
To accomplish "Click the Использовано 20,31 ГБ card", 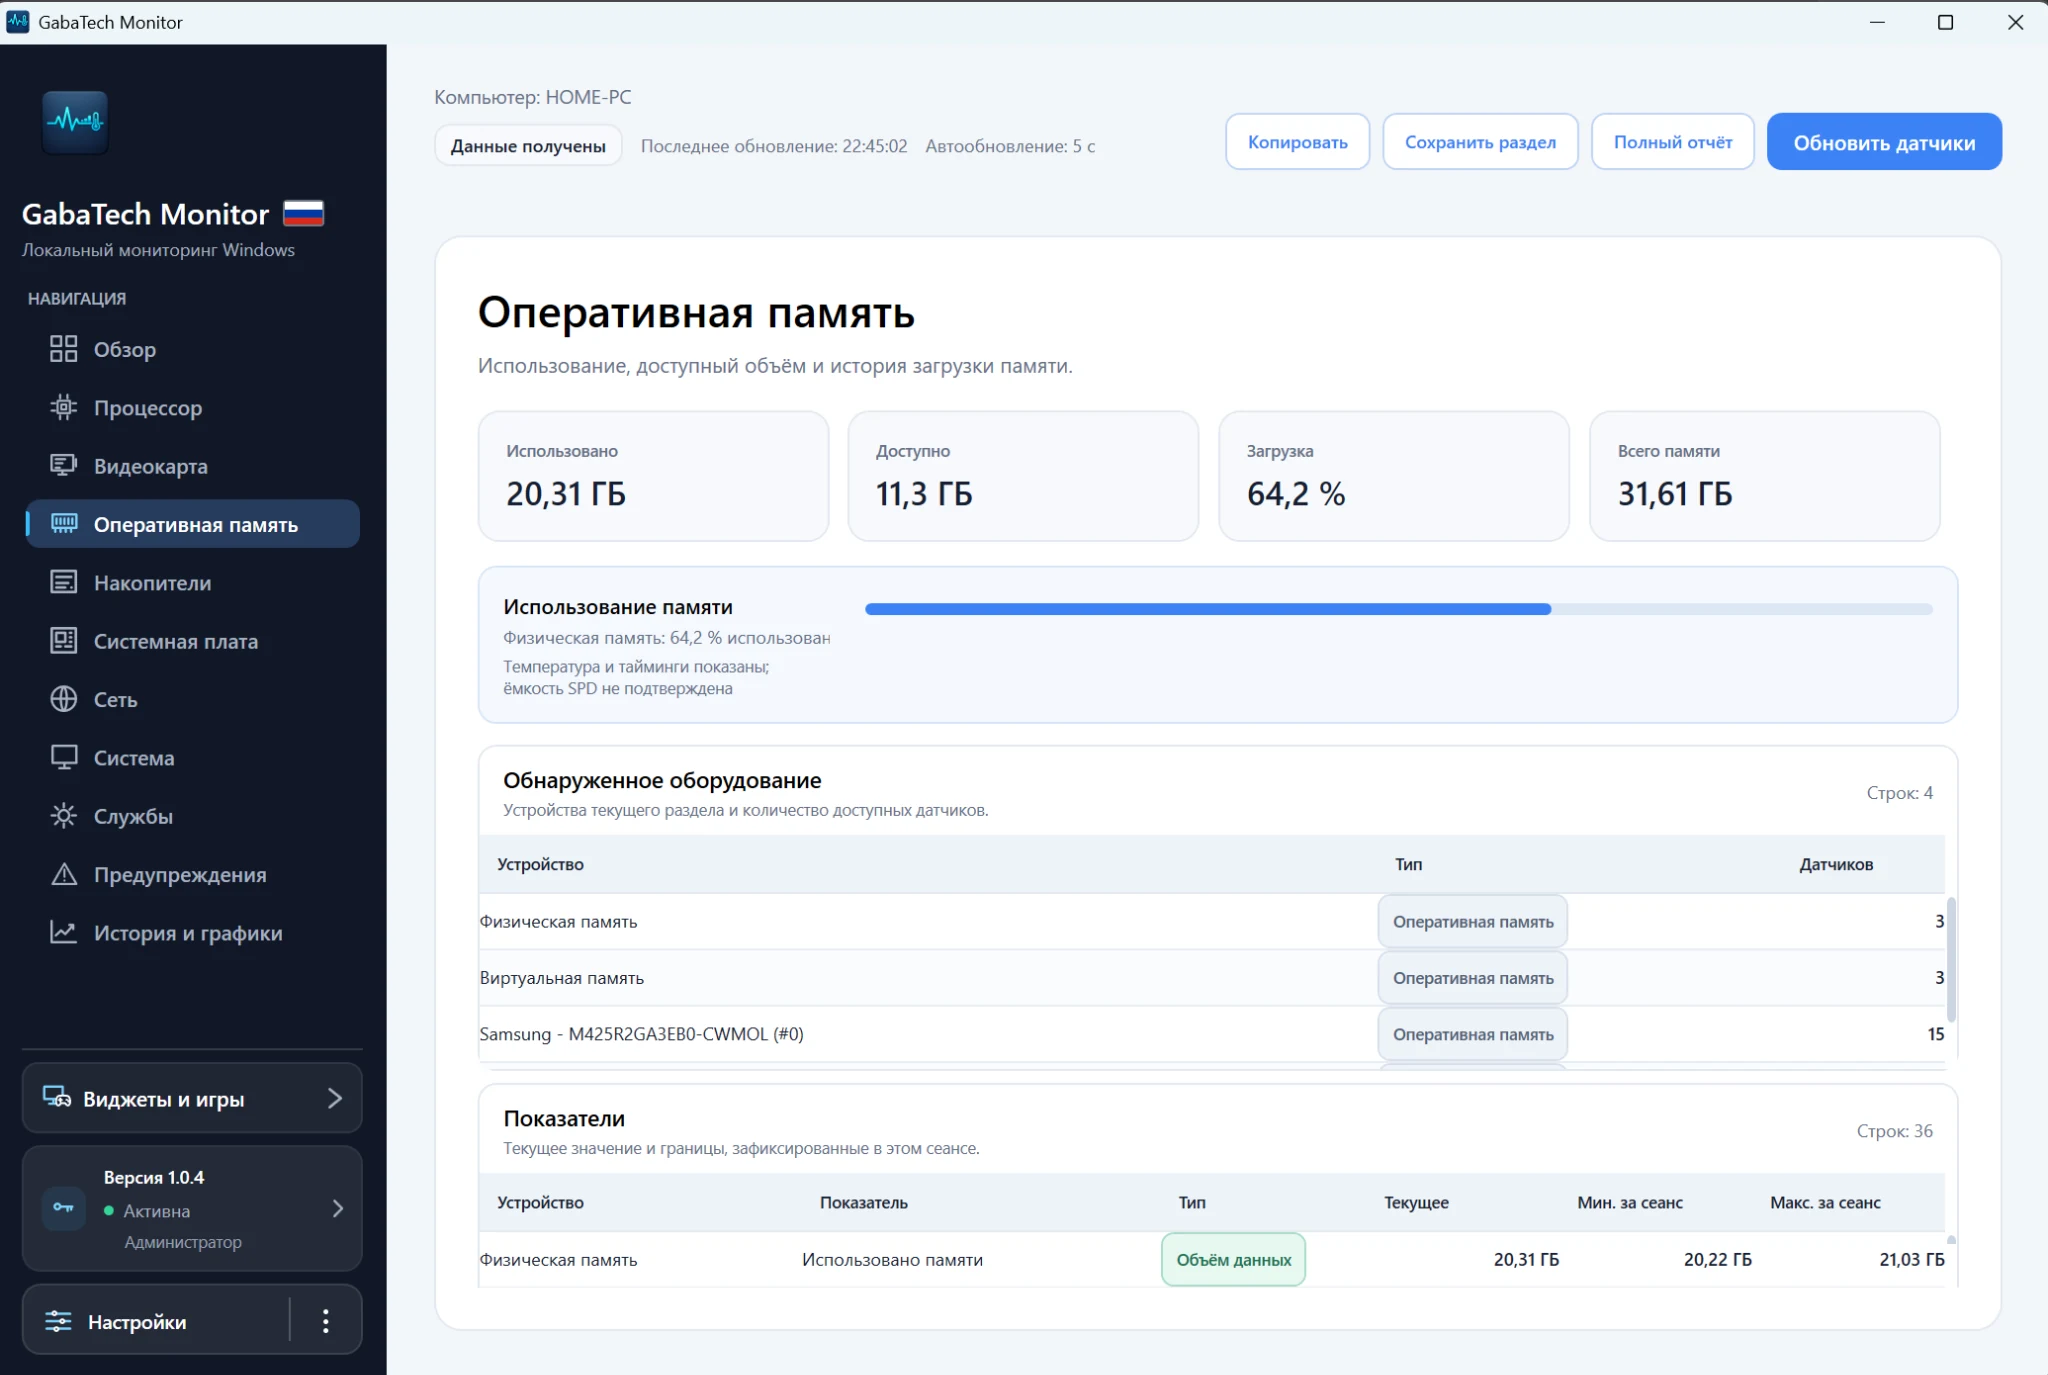I will tap(653, 476).
